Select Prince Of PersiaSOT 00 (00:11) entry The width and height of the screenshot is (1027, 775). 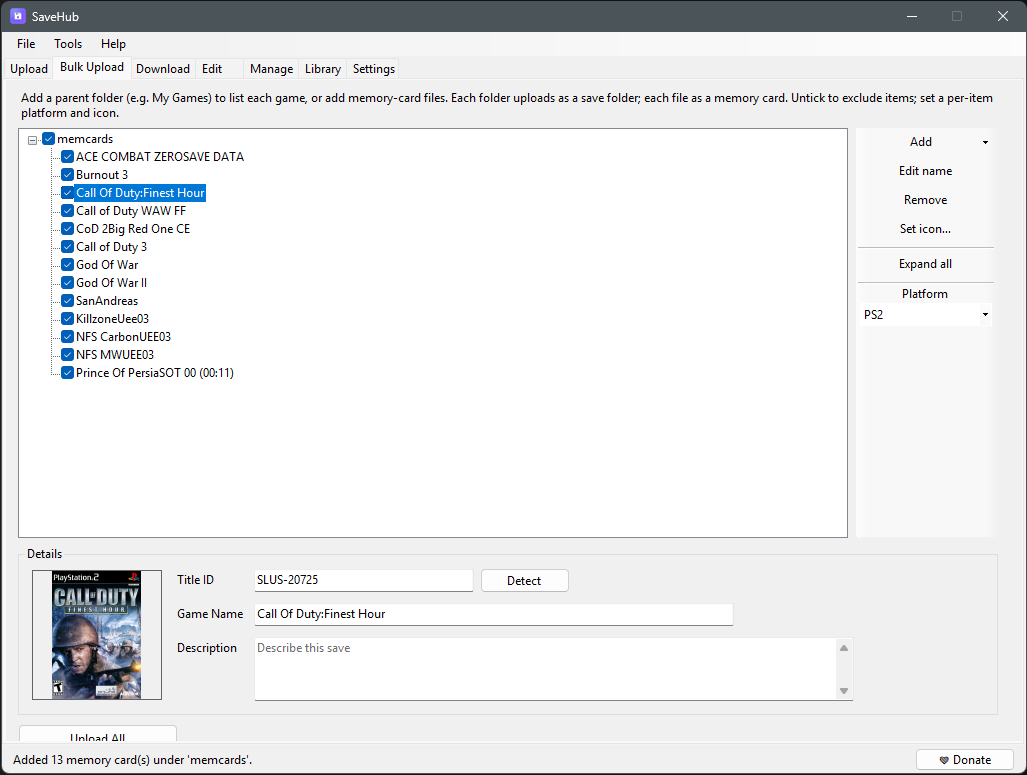click(x=155, y=373)
